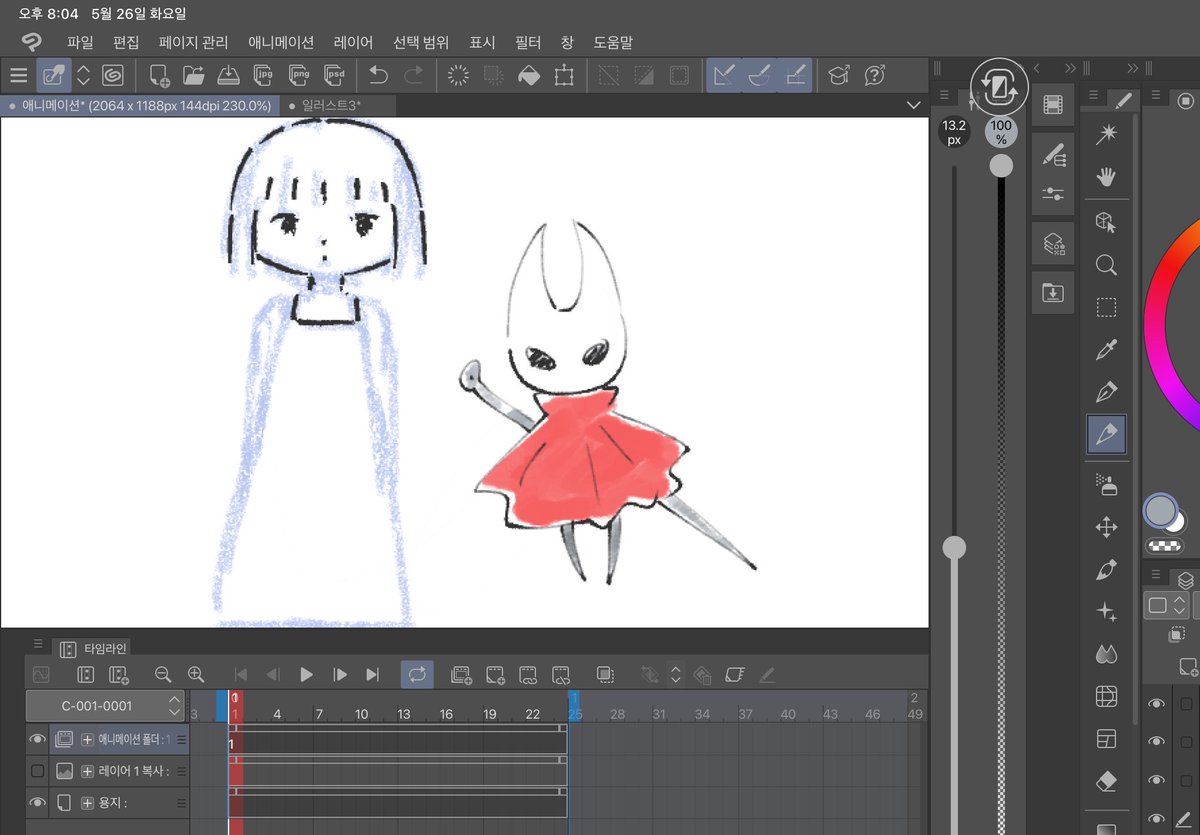
Task: Open the animation film-strip palette icon
Action: [1053, 105]
